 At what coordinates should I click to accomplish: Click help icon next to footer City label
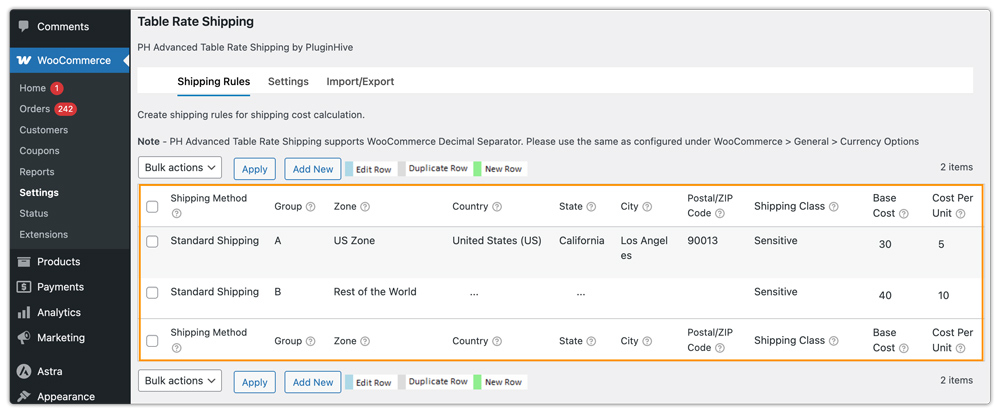[x=647, y=341]
